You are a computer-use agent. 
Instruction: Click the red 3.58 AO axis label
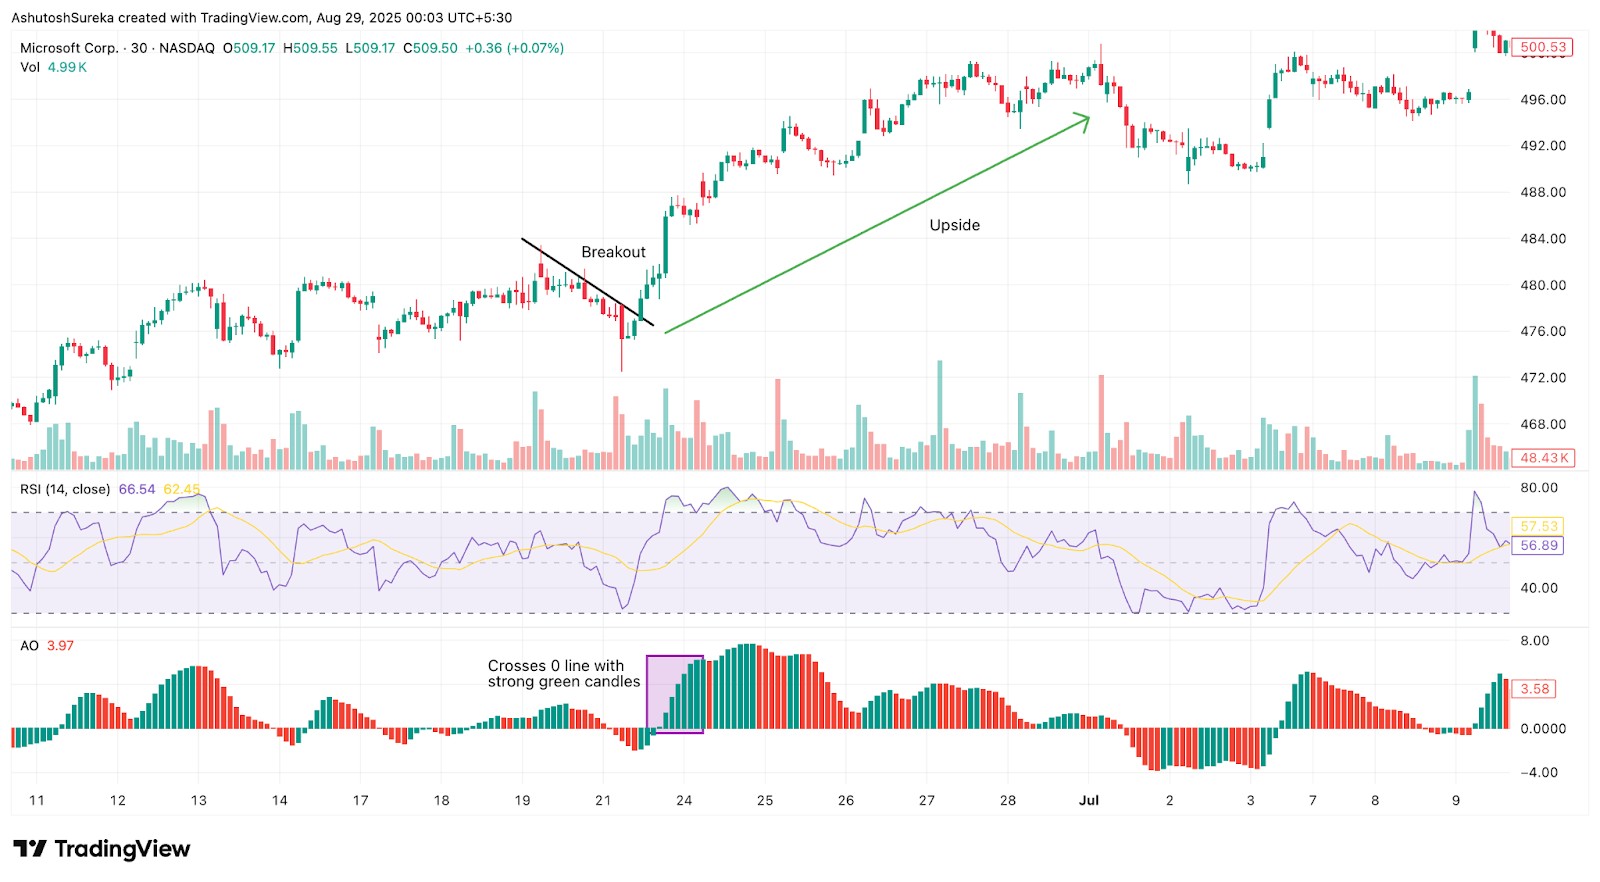[1535, 689]
